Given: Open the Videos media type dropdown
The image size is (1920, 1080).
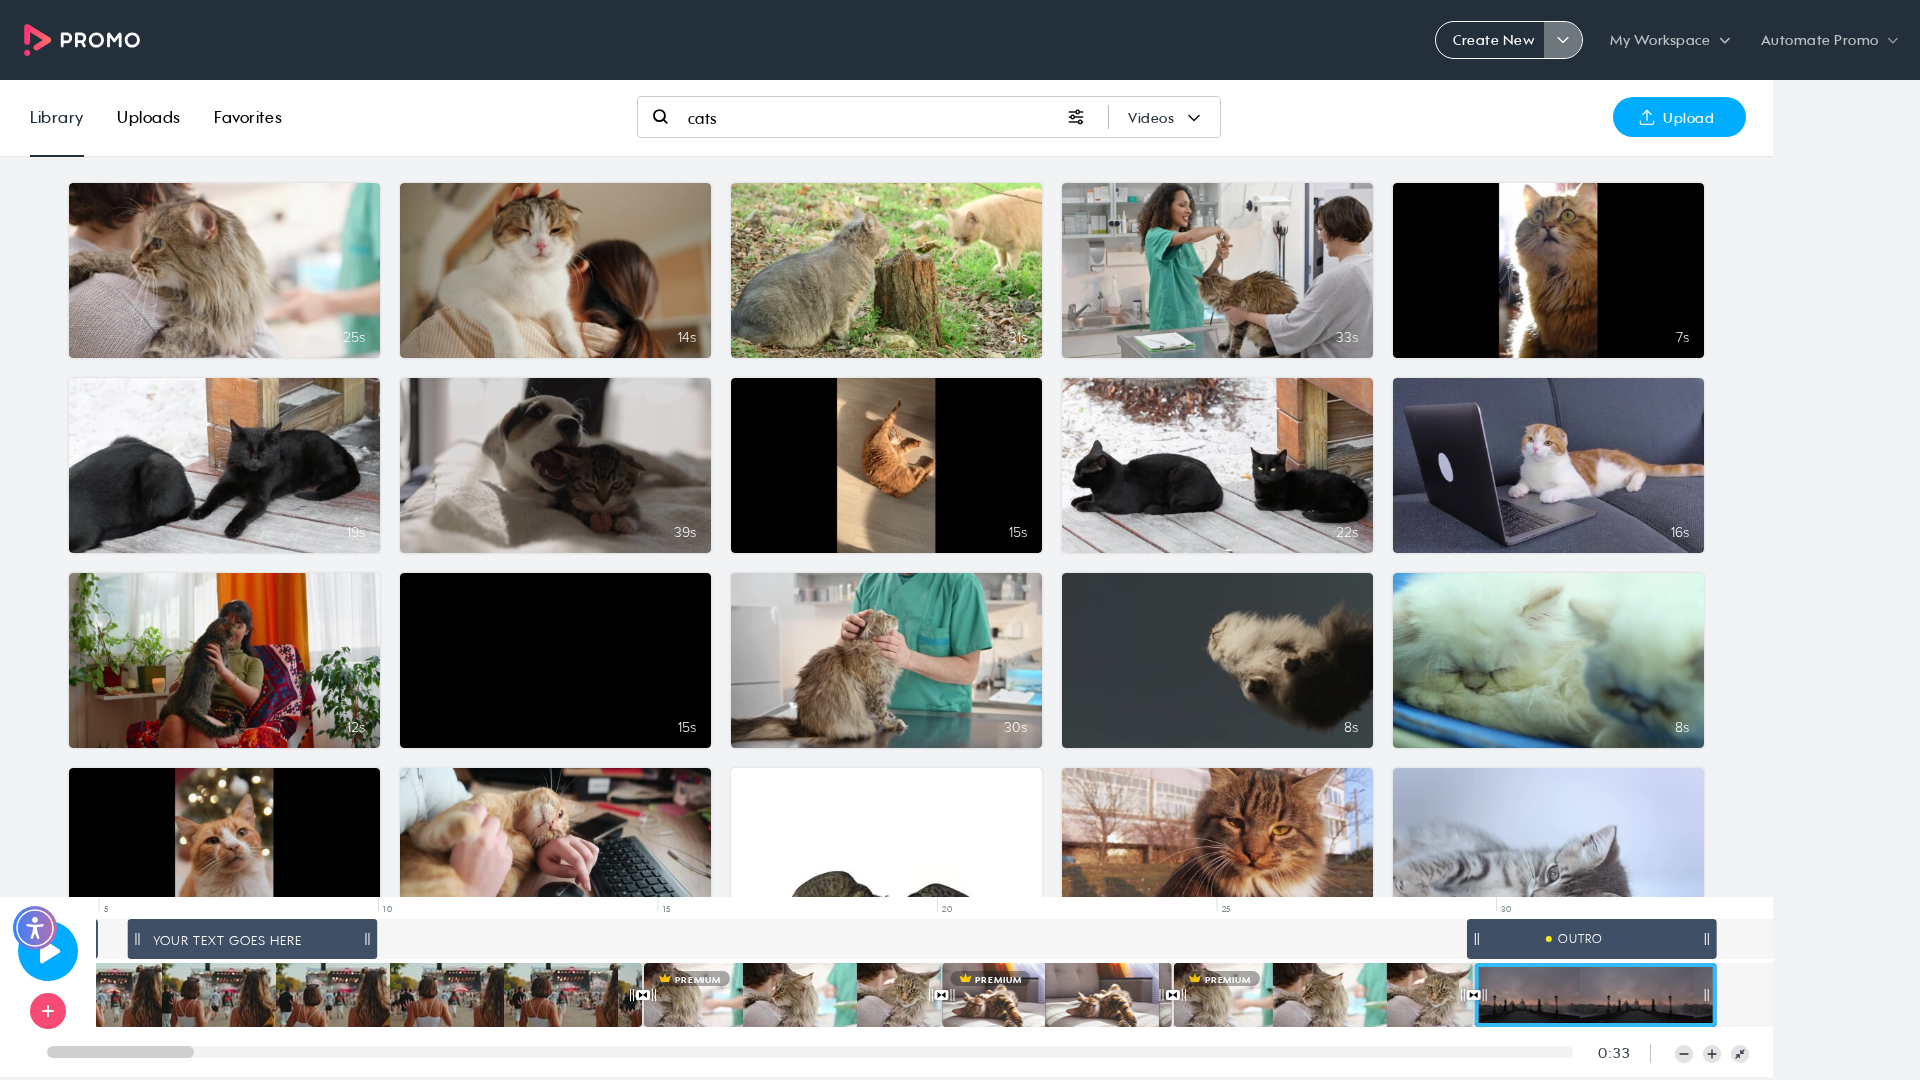Looking at the screenshot, I should pyautogui.click(x=1164, y=118).
